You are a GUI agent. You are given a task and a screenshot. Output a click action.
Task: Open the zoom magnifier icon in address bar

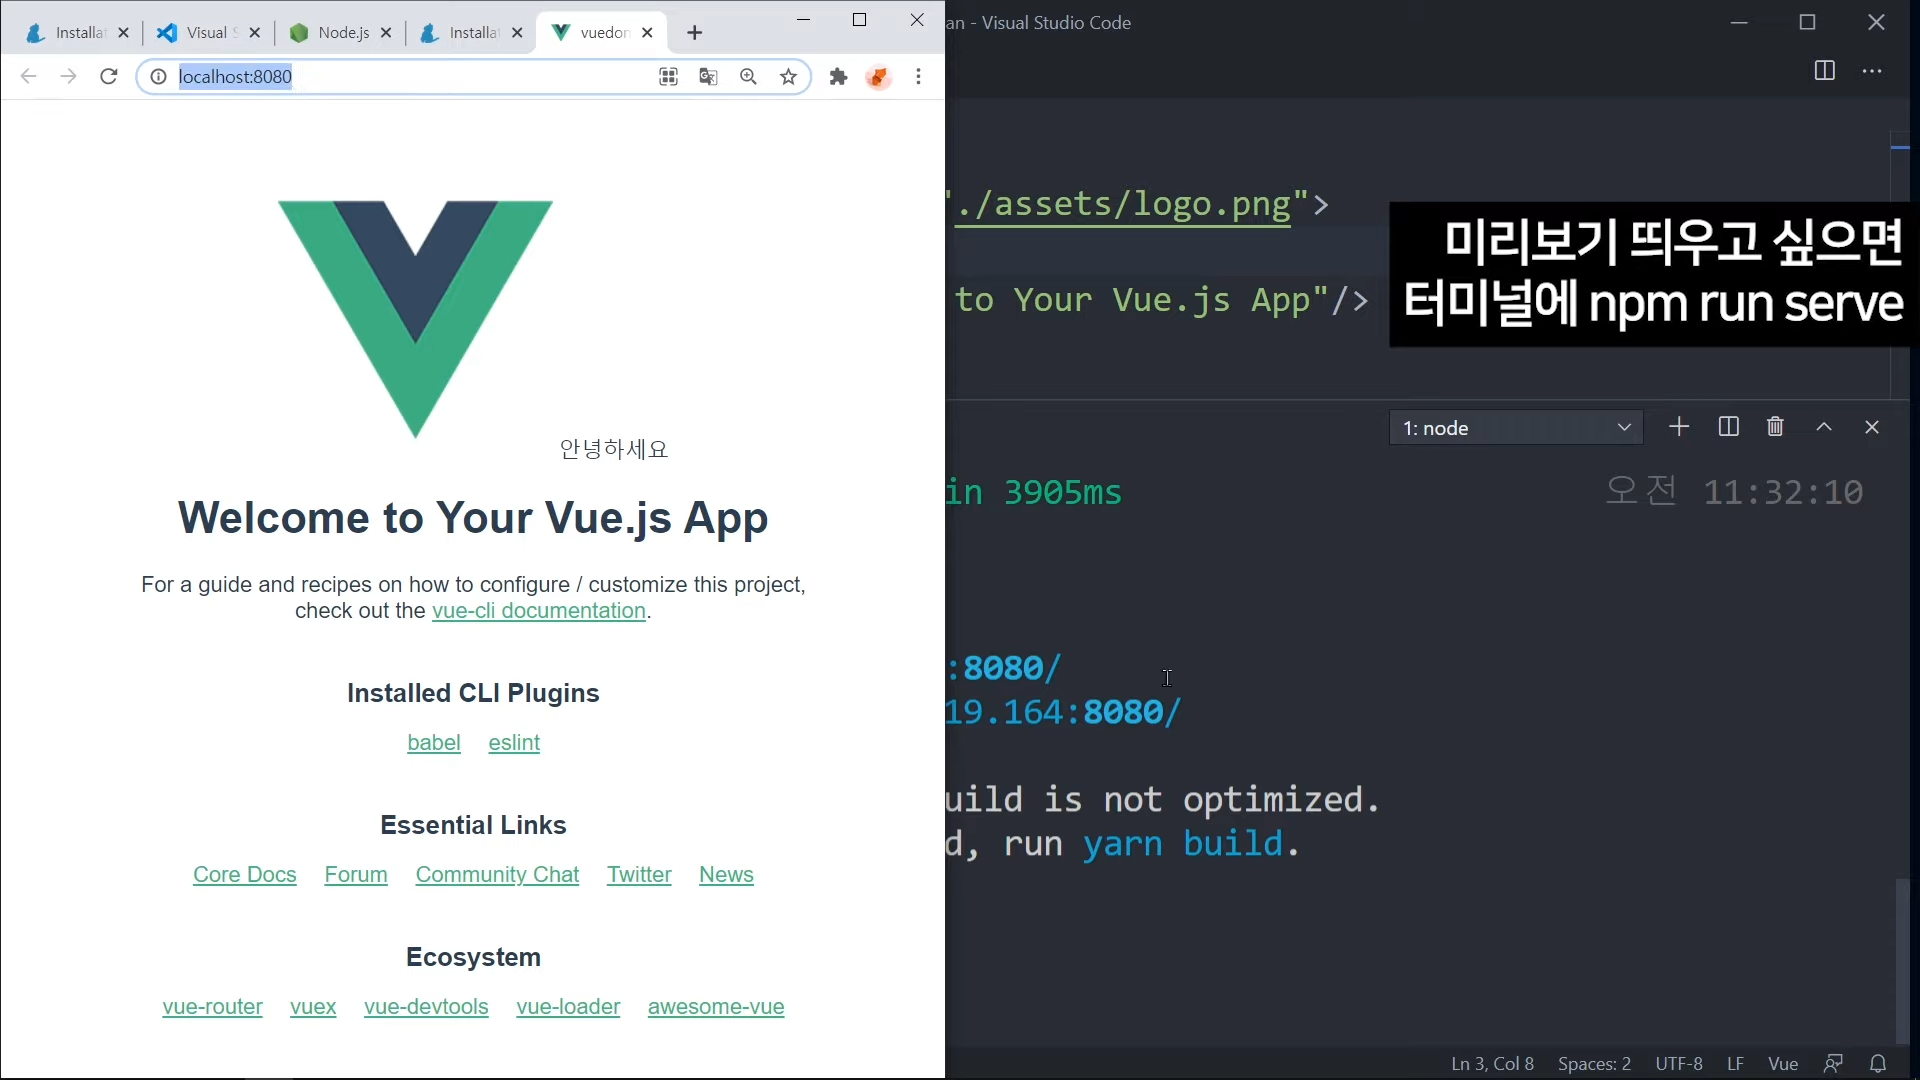pyautogui.click(x=748, y=77)
